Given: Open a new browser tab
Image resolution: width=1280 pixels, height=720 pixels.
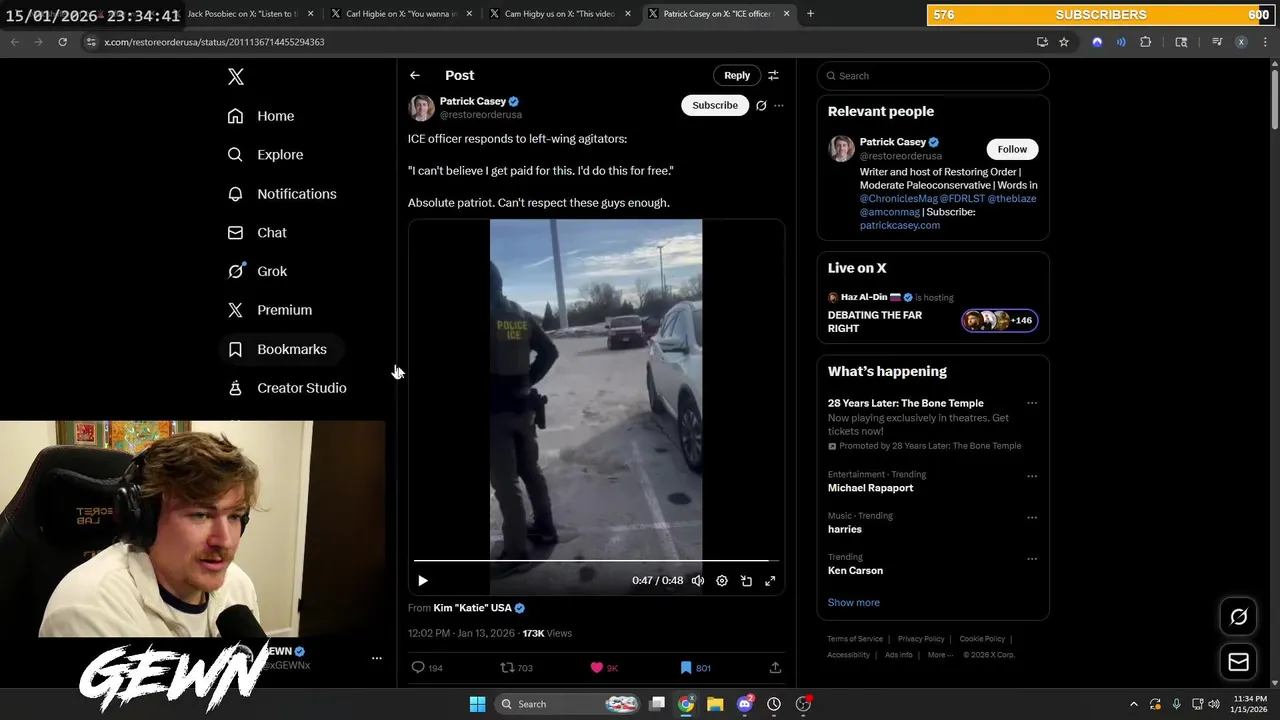Looking at the screenshot, I should tap(810, 14).
